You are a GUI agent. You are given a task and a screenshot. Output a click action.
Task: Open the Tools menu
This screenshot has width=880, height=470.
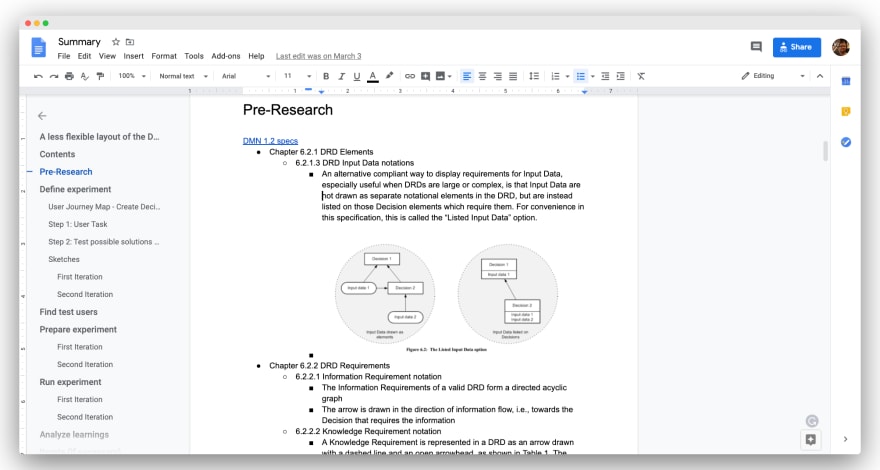[x=194, y=56]
